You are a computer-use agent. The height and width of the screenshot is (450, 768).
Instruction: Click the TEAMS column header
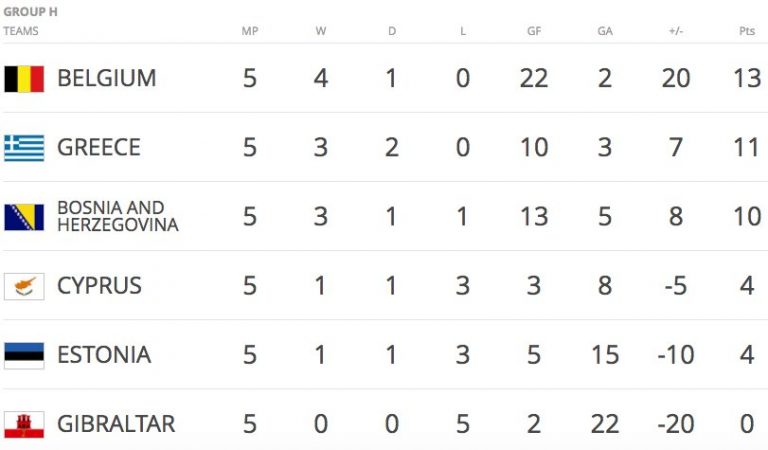(x=21, y=31)
